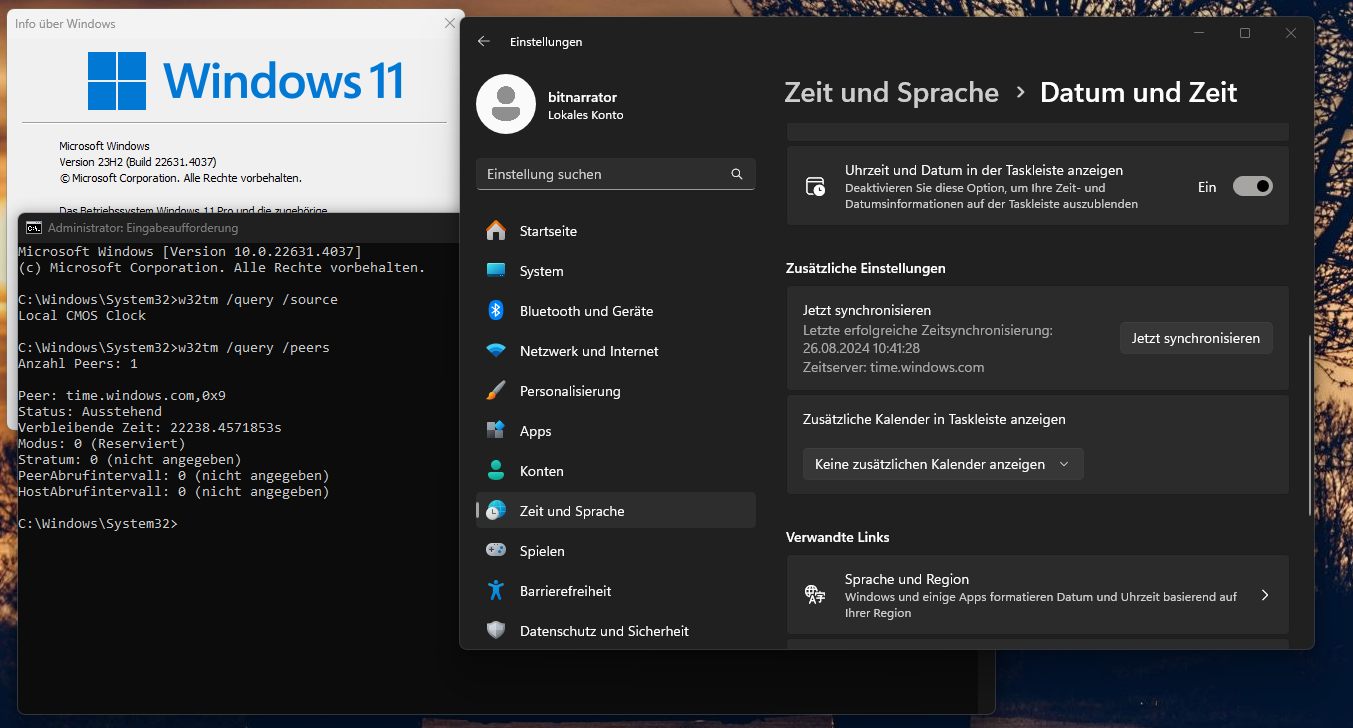Select Barrierefreiheit in the sidebar
The height and width of the screenshot is (728, 1353).
[615, 591]
